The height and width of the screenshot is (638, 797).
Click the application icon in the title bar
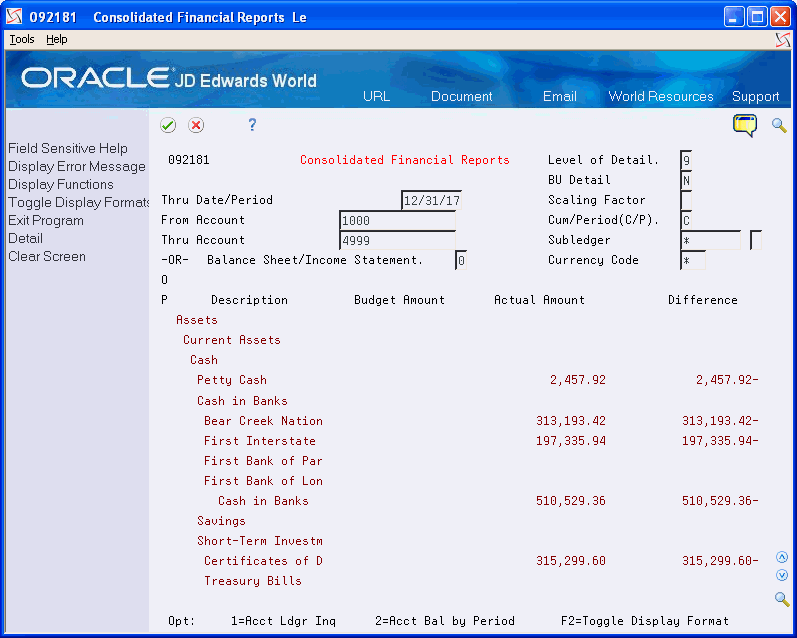tap(14, 17)
